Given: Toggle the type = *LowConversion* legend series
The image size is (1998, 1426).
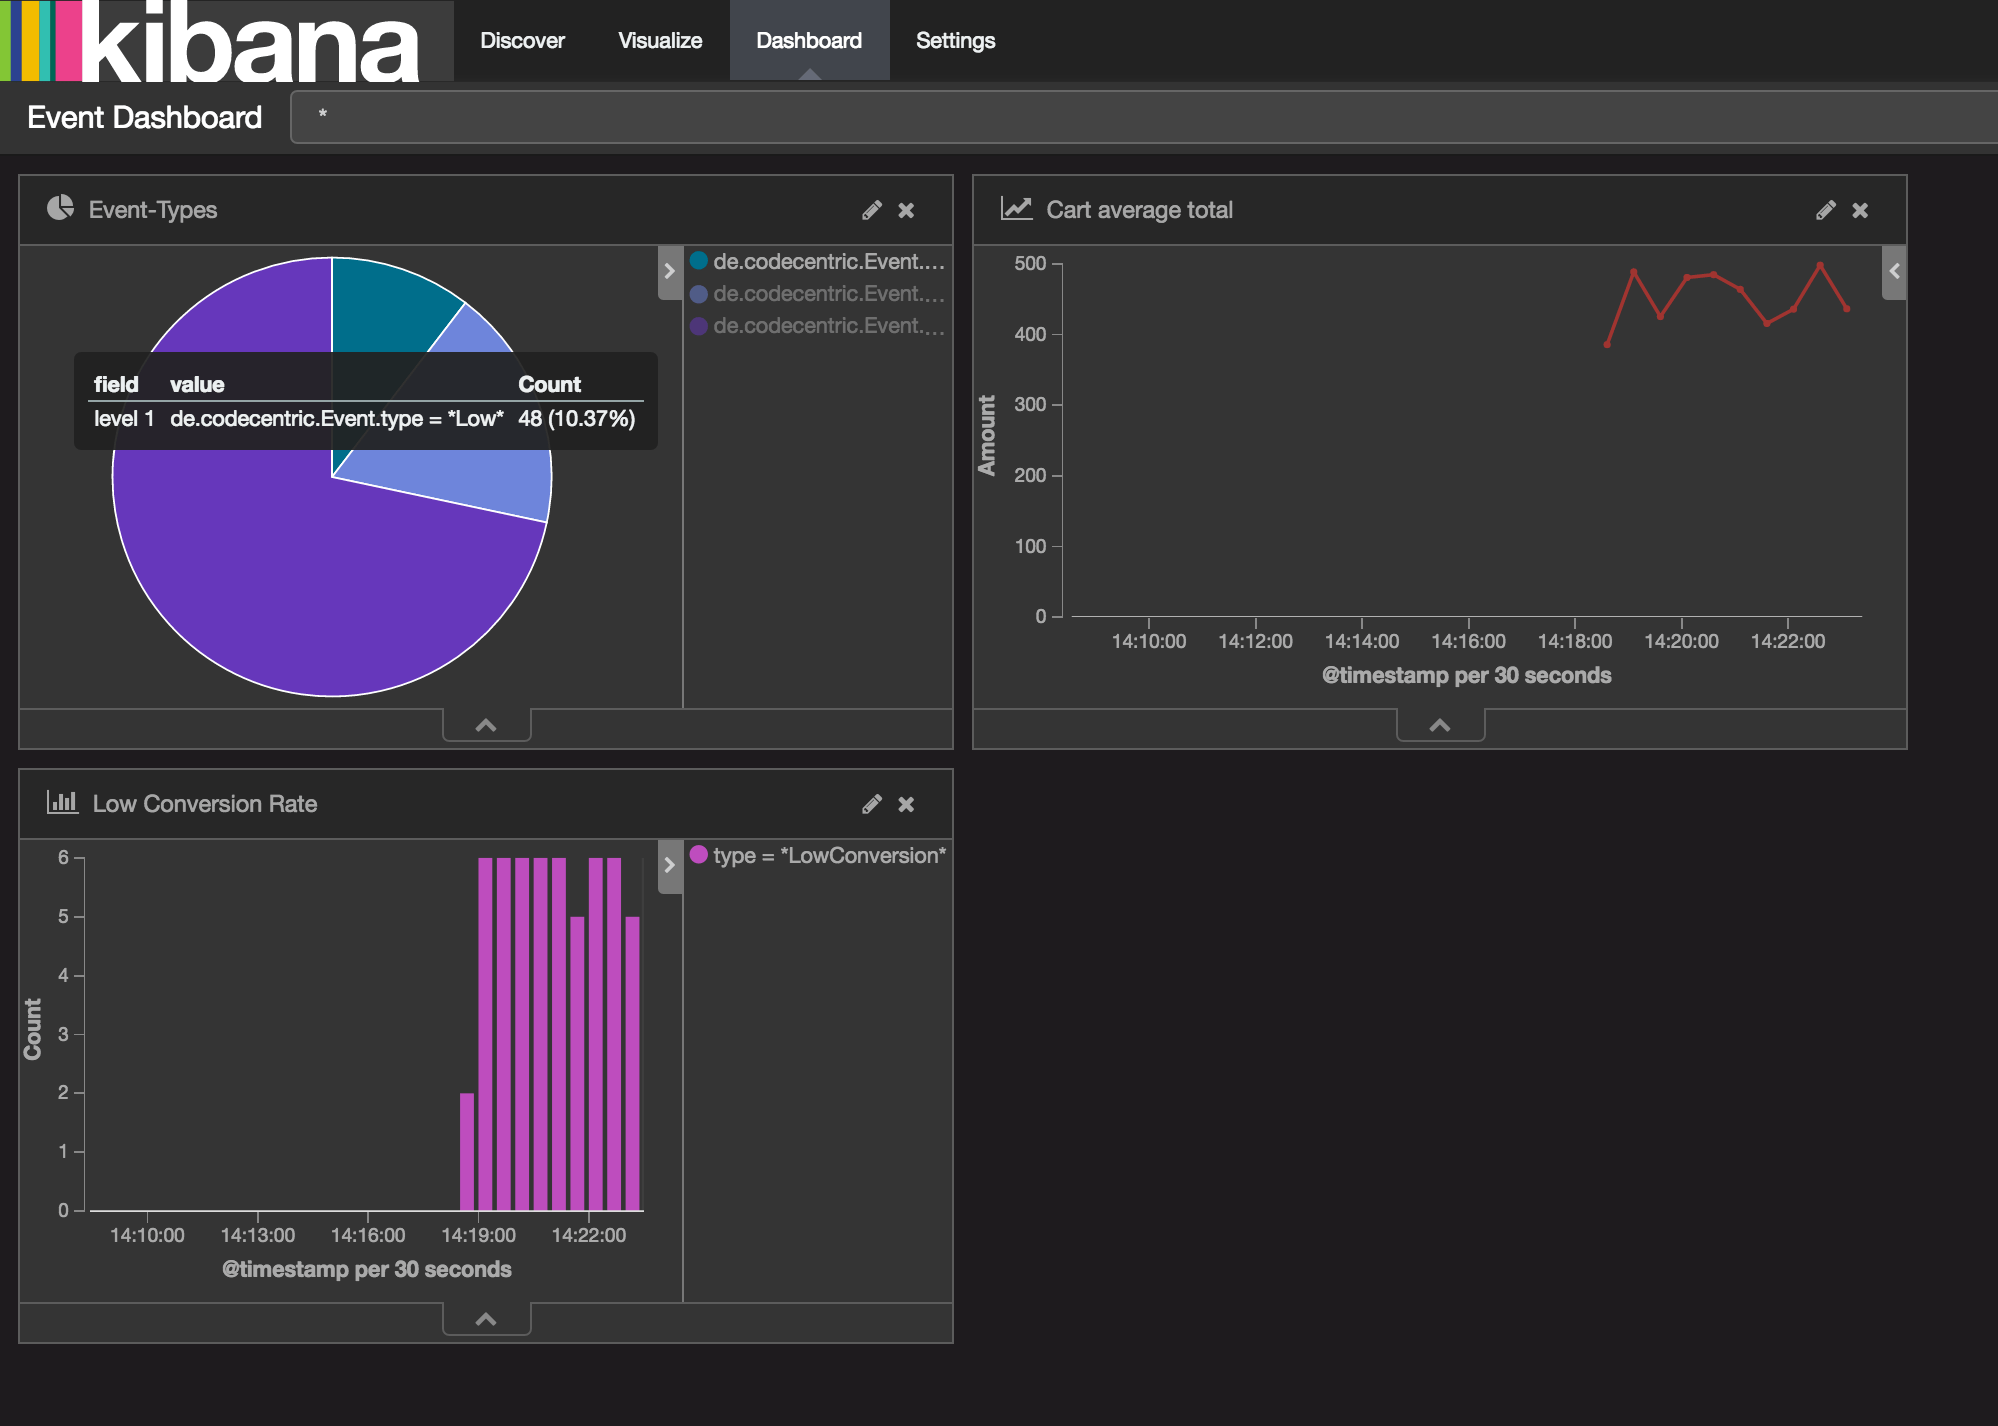Looking at the screenshot, I should [828, 856].
